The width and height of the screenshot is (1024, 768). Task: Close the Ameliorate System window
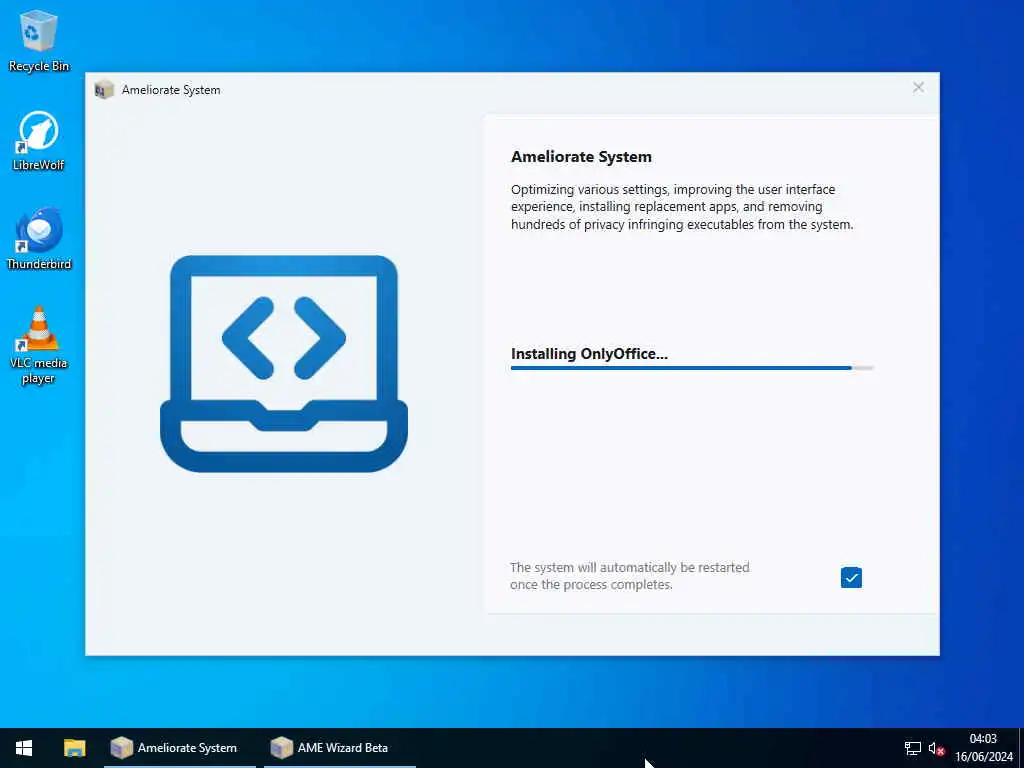pyautogui.click(x=918, y=88)
